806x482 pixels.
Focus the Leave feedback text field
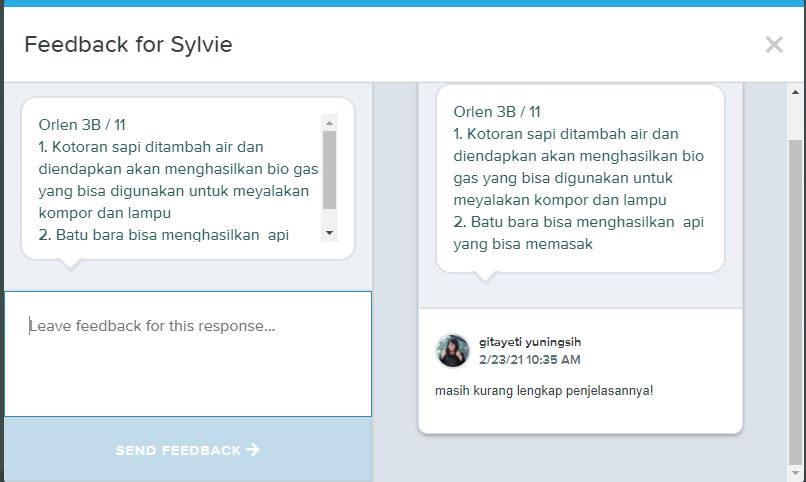[188, 354]
